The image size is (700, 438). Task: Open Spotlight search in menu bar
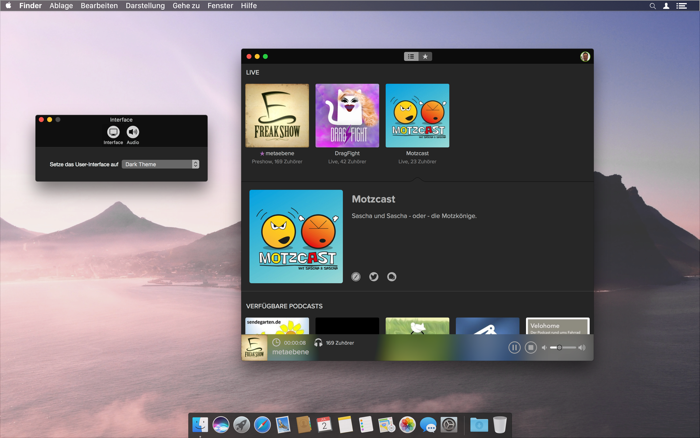[x=653, y=6]
